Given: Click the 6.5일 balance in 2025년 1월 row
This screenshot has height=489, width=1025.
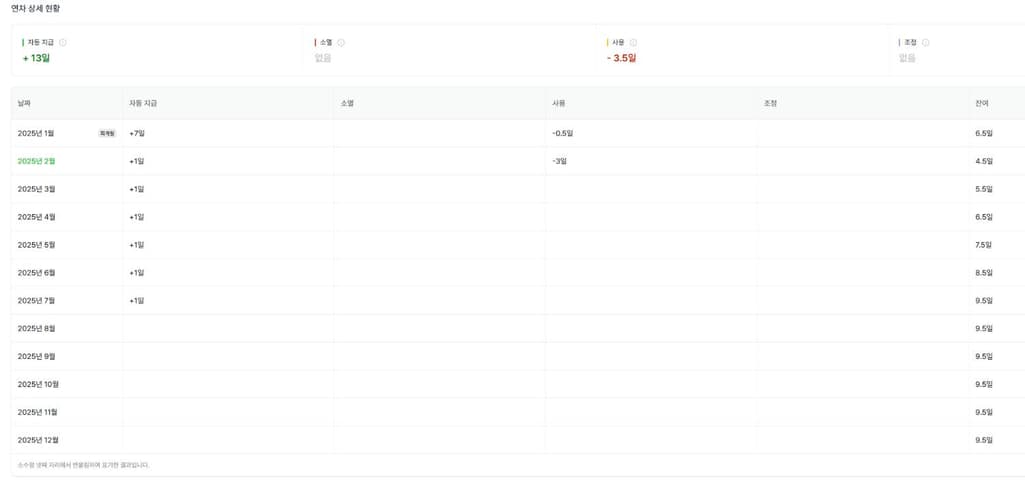Looking at the screenshot, I should (x=984, y=133).
